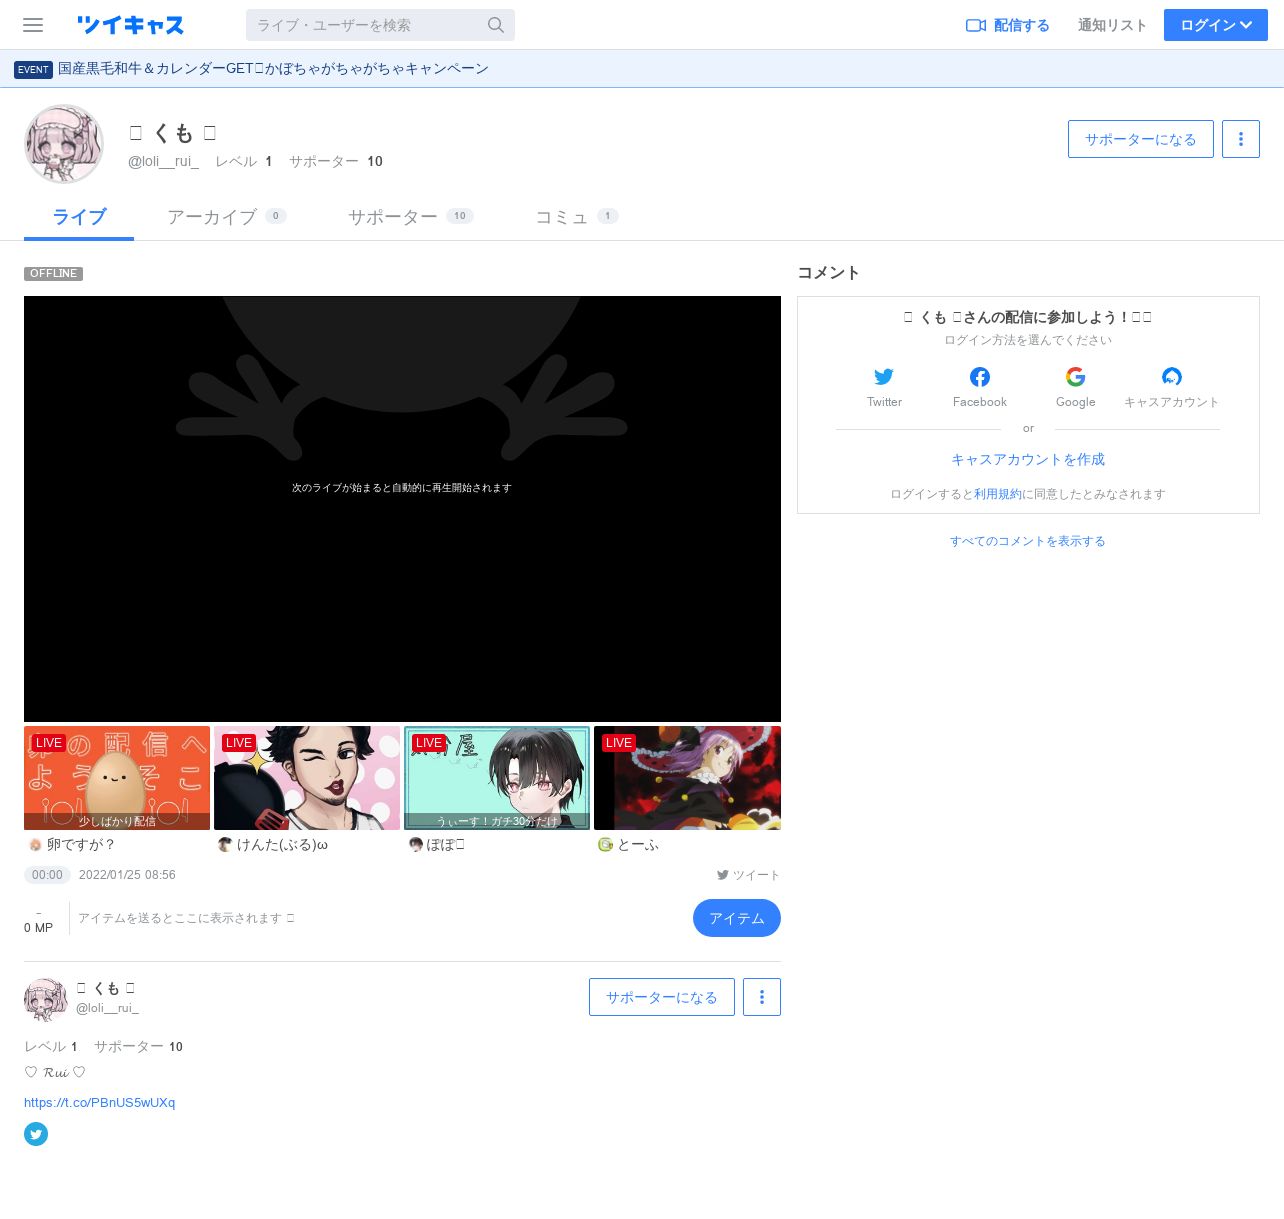The image size is (1284, 1219).
Task: Switch to the ライブ tab
Action: tap(79, 217)
